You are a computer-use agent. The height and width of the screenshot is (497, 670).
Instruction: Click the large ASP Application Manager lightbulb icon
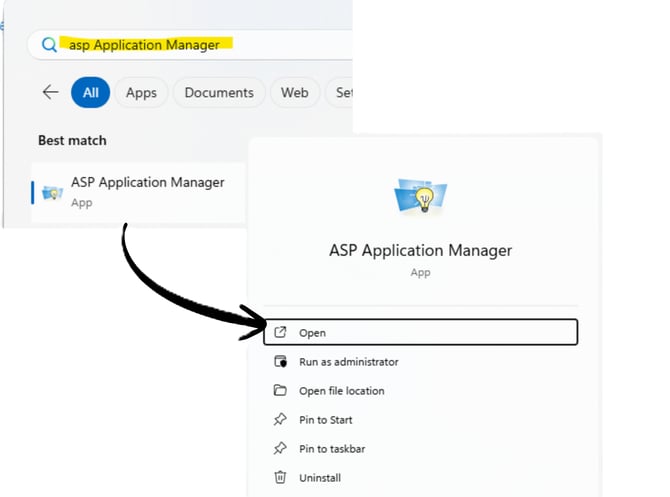coord(420,196)
